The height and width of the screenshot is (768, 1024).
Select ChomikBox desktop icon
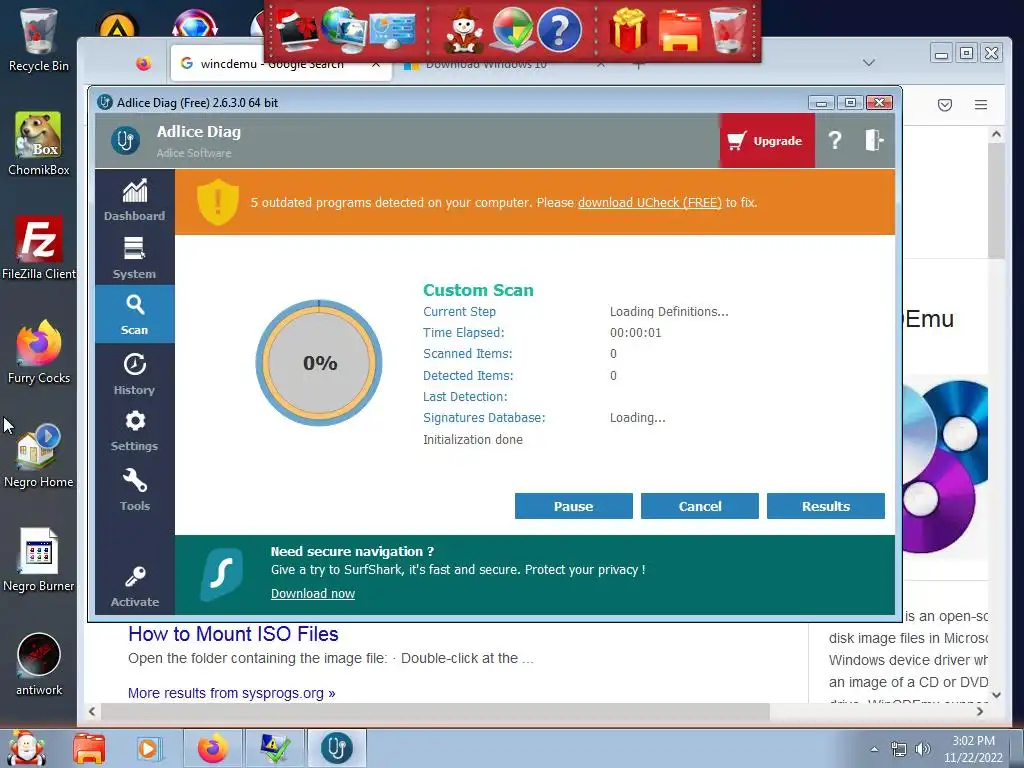point(39,143)
